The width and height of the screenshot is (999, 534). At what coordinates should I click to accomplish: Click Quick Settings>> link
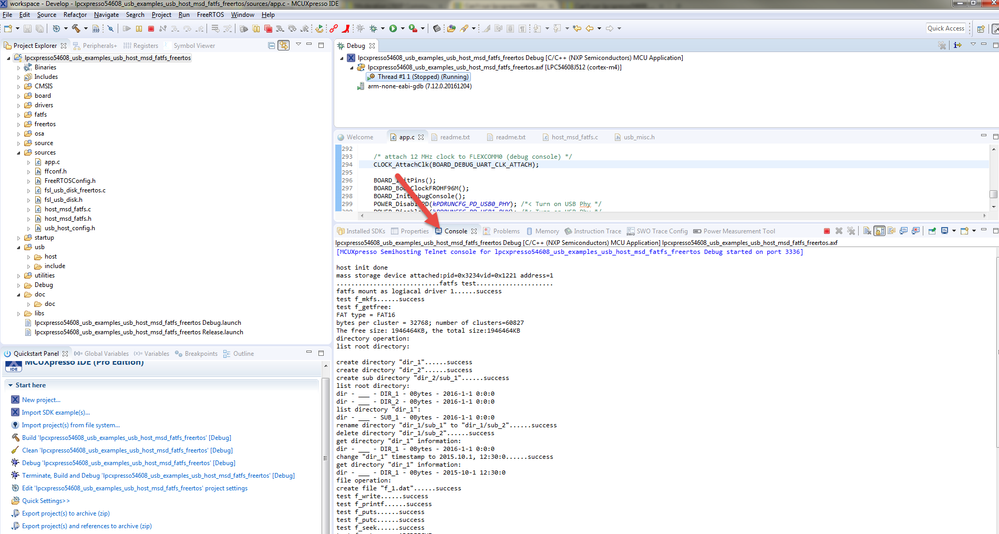(x=46, y=501)
